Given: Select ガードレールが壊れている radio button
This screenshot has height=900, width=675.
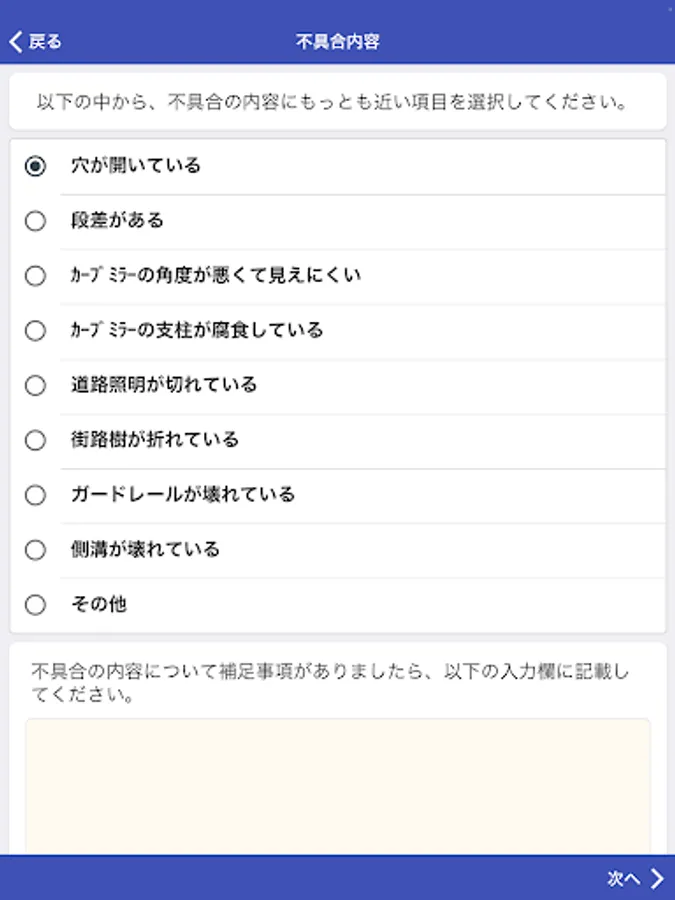Looking at the screenshot, I should point(36,495).
